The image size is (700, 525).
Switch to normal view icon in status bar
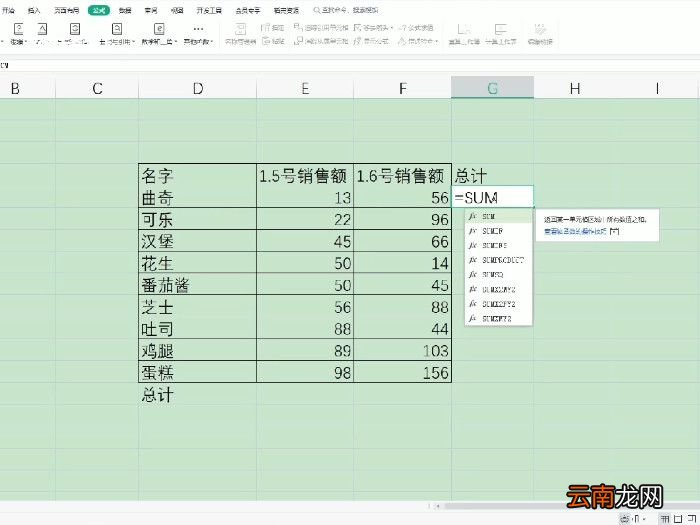[x=665, y=518]
